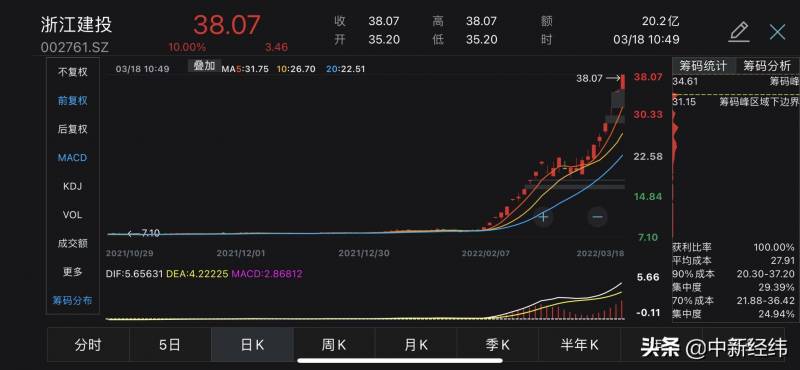Viewport: 800px width, 370px height.
Task: Switch to 筹码统计 tab
Action: [x=703, y=66]
